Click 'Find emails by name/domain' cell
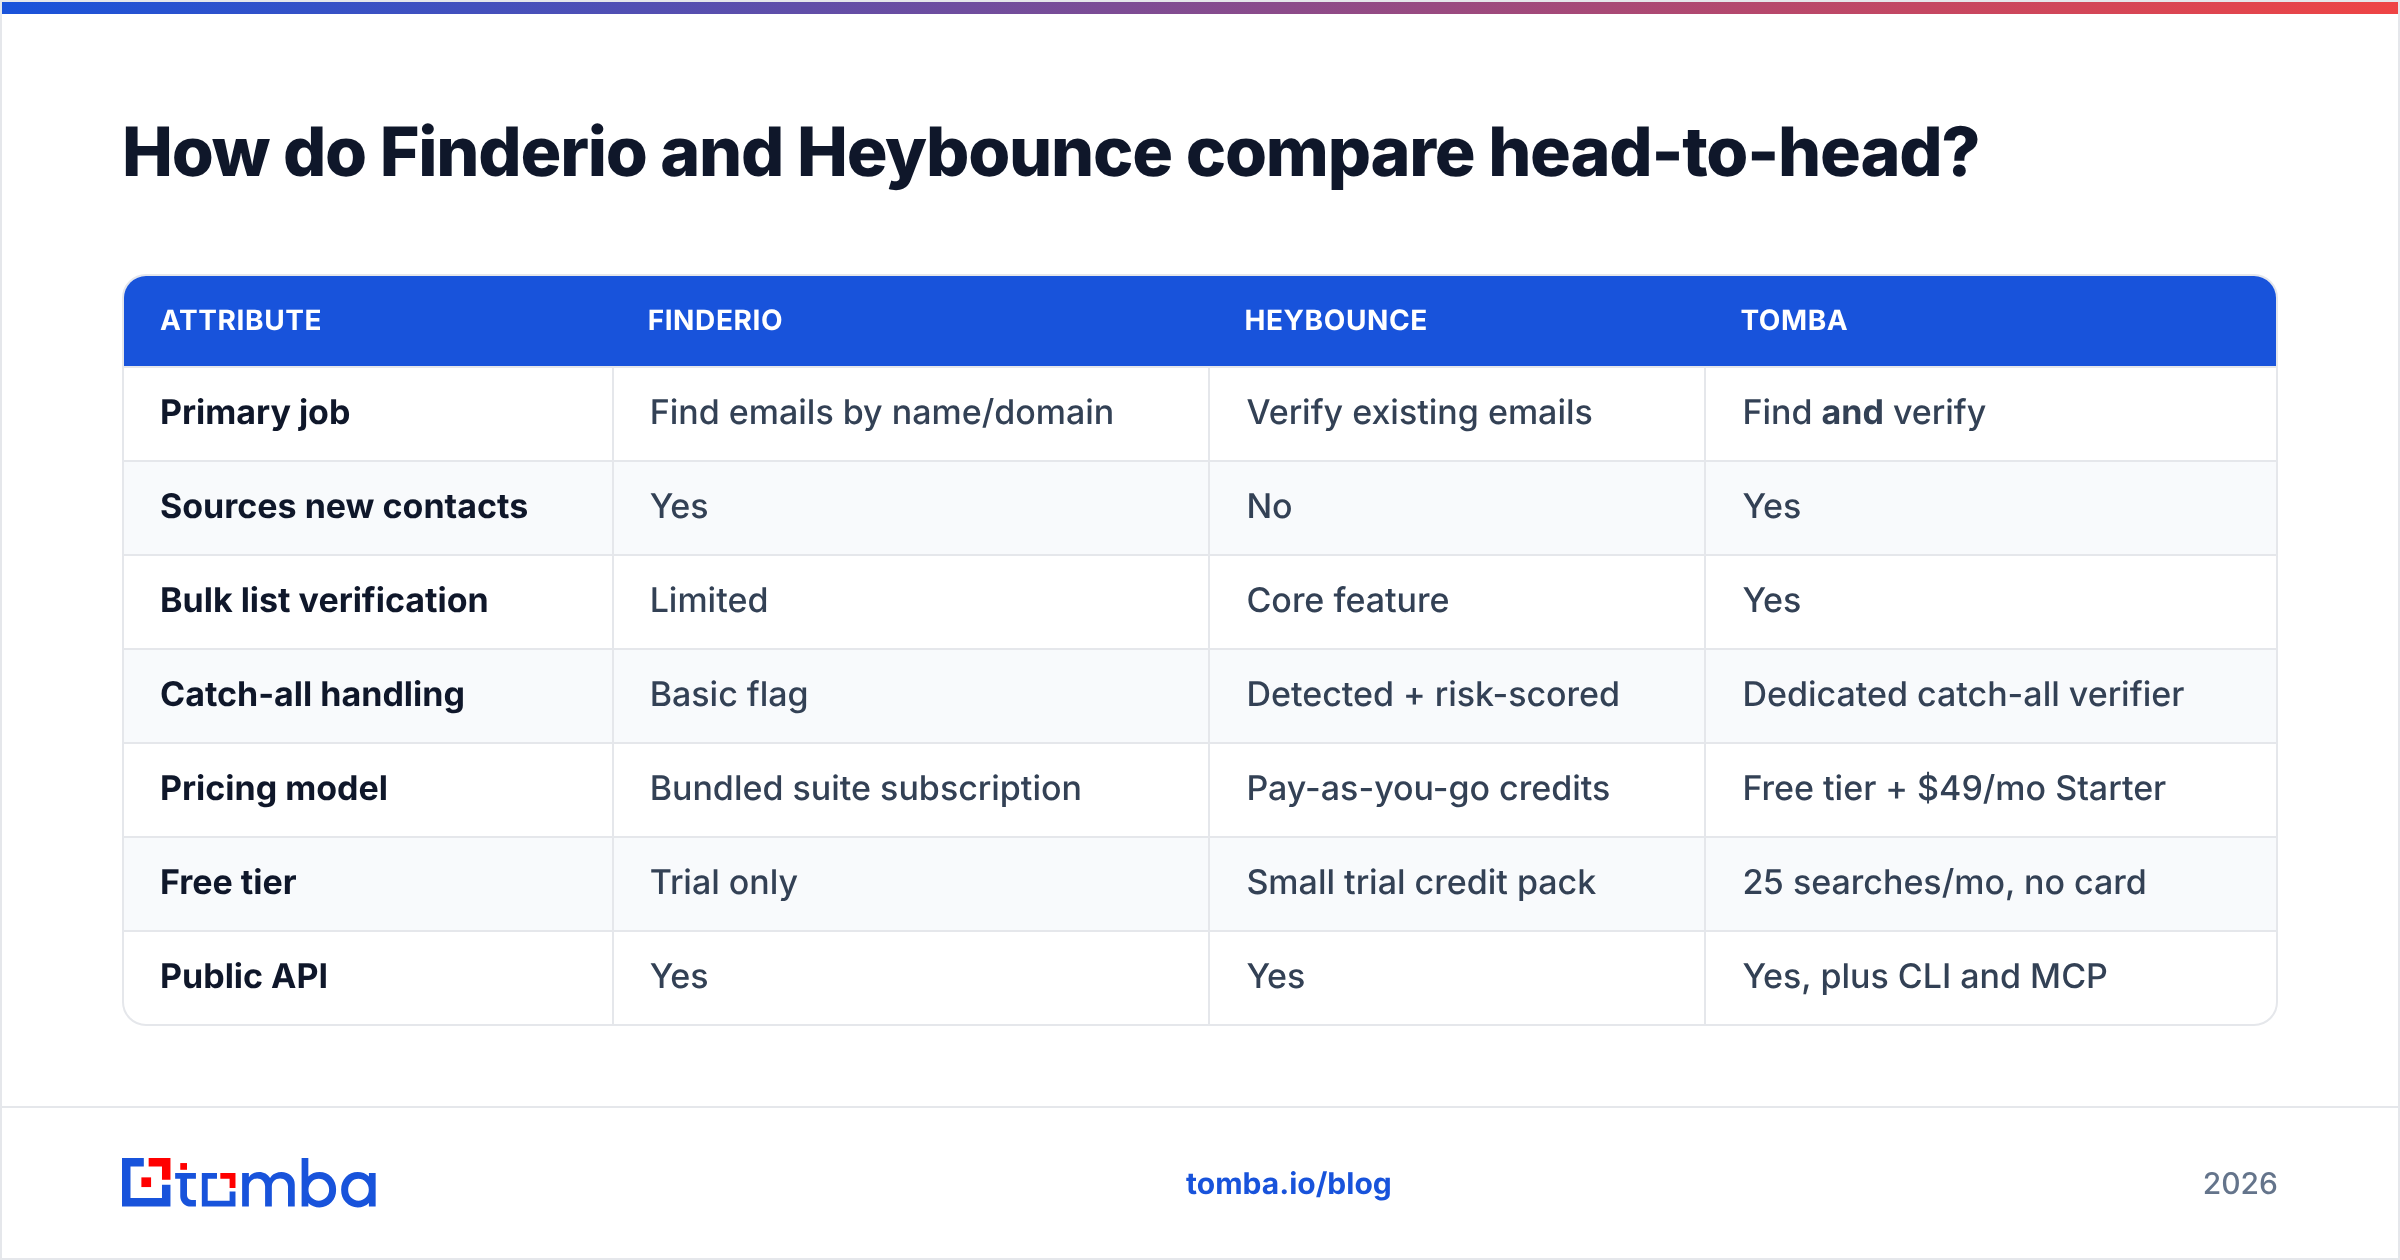This screenshot has width=2400, height=1260. point(881,412)
